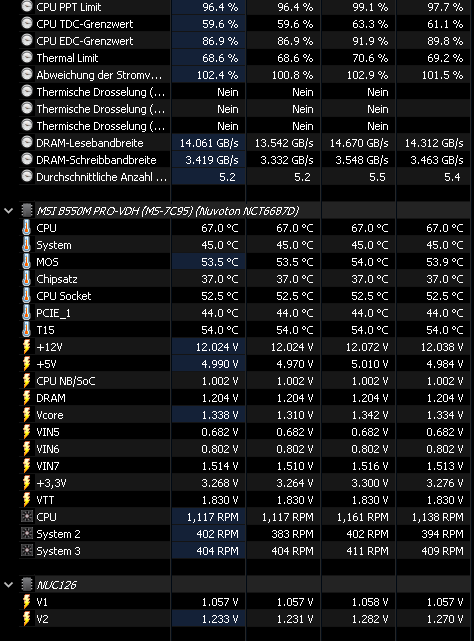The height and width of the screenshot is (641, 474).
Task: Click the +3,3V voltage row
Action: (245, 483)
